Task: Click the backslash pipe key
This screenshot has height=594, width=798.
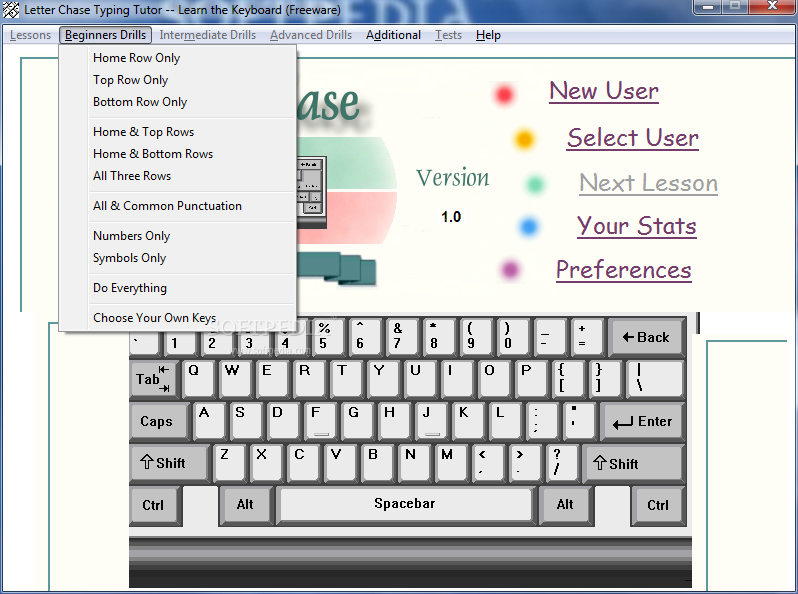Action: 654,379
